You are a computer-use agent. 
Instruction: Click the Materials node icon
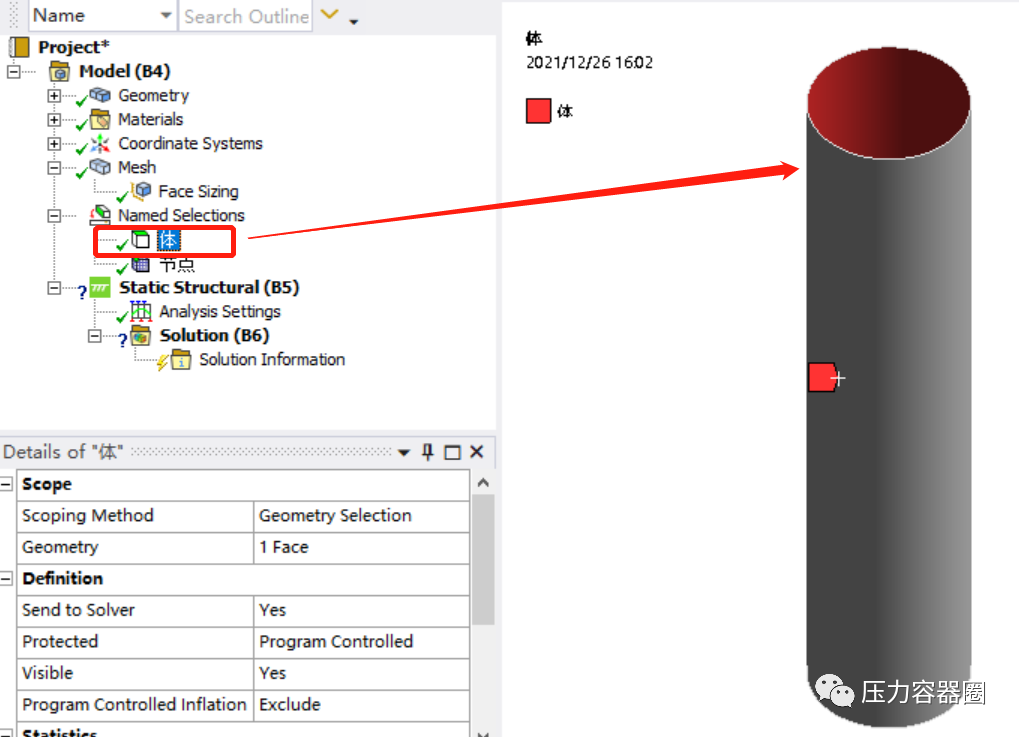[x=100, y=120]
